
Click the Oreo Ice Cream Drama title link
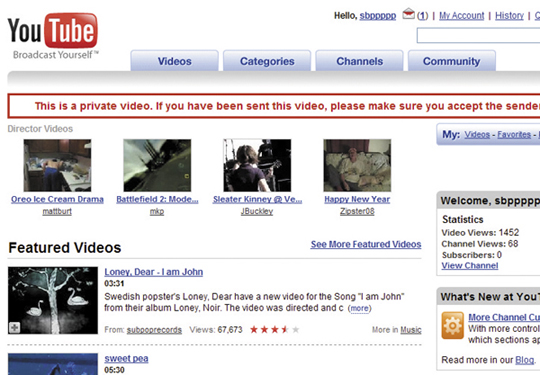point(57,199)
